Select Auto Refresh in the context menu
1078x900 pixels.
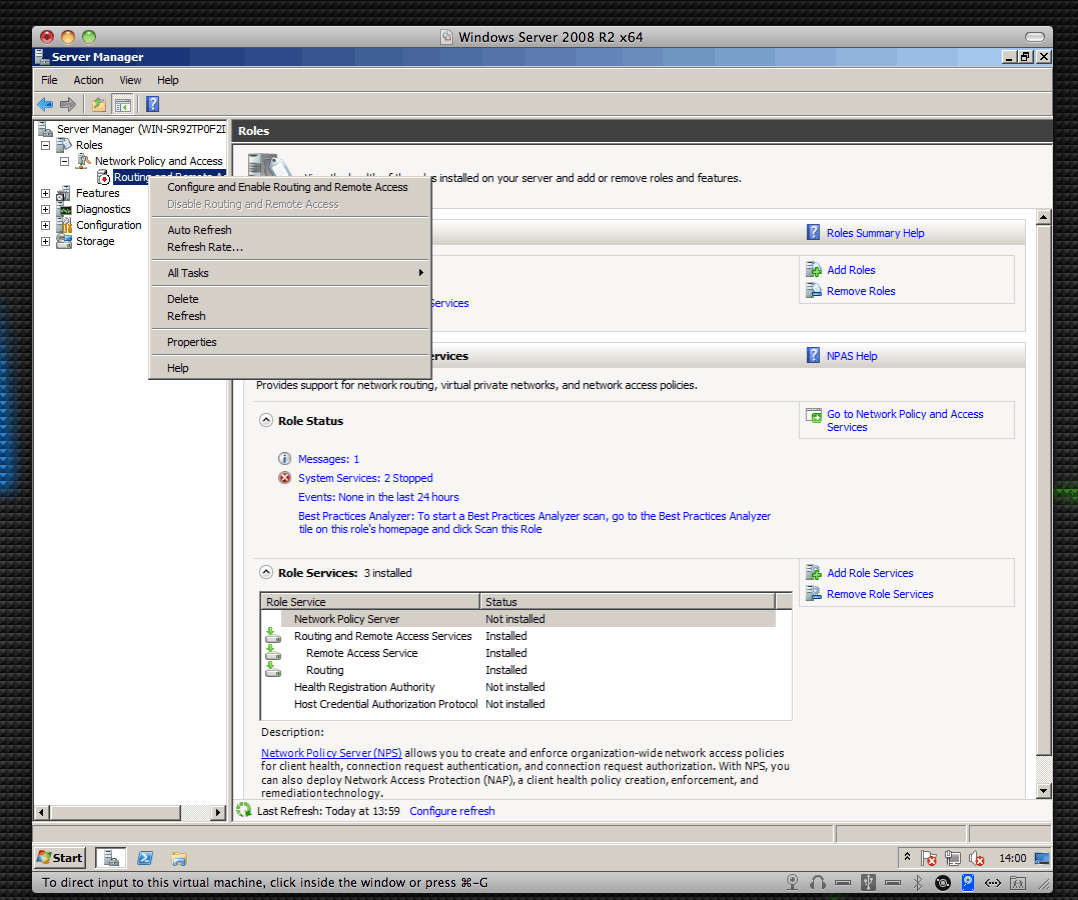290,230
